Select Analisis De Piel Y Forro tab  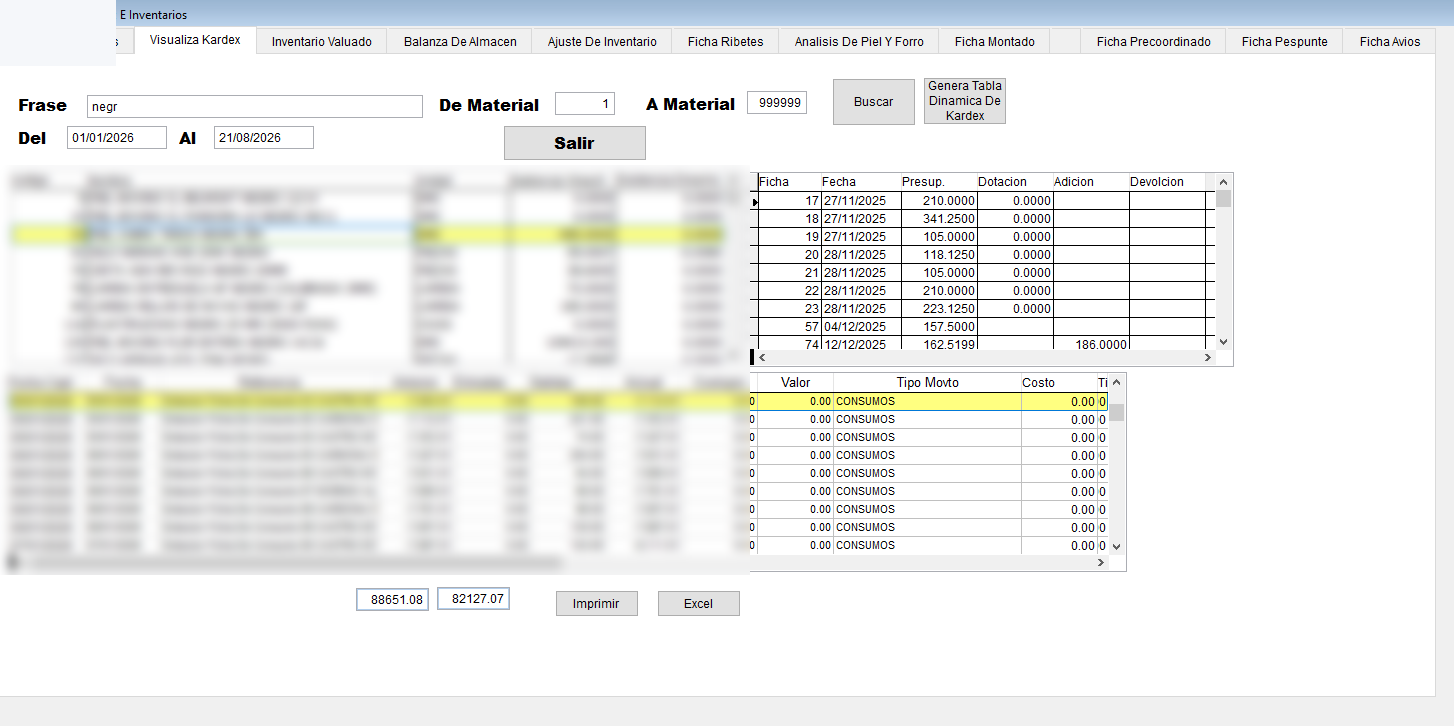tap(859, 42)
